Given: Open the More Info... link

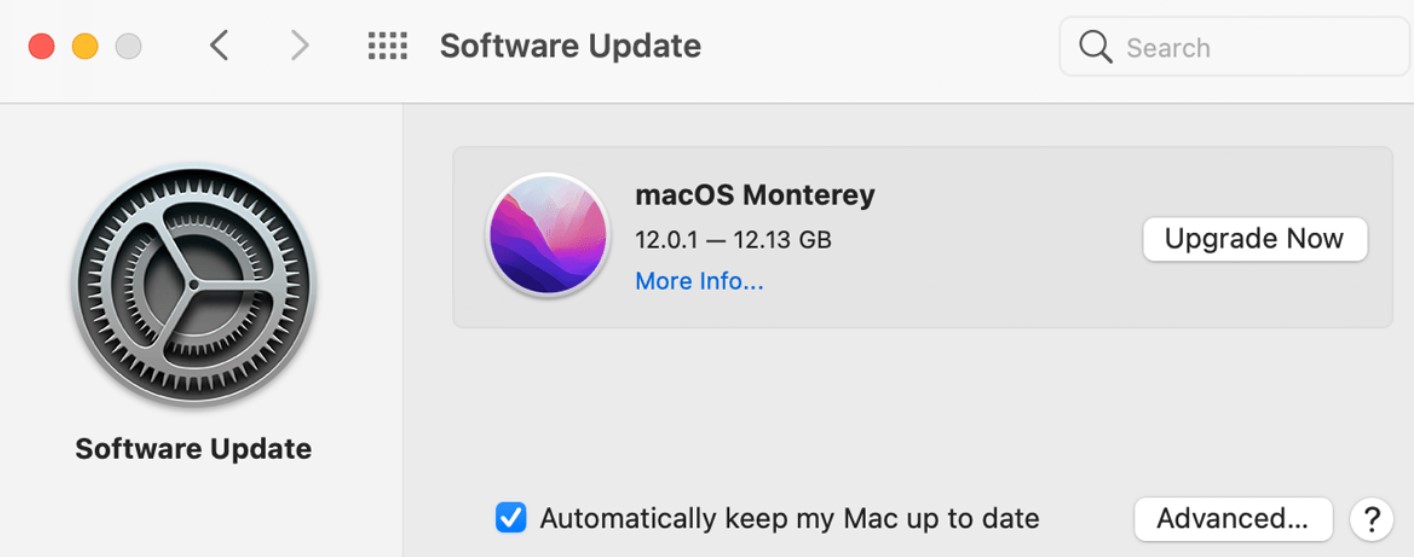Looking at the screenshot, I should 699,282.
